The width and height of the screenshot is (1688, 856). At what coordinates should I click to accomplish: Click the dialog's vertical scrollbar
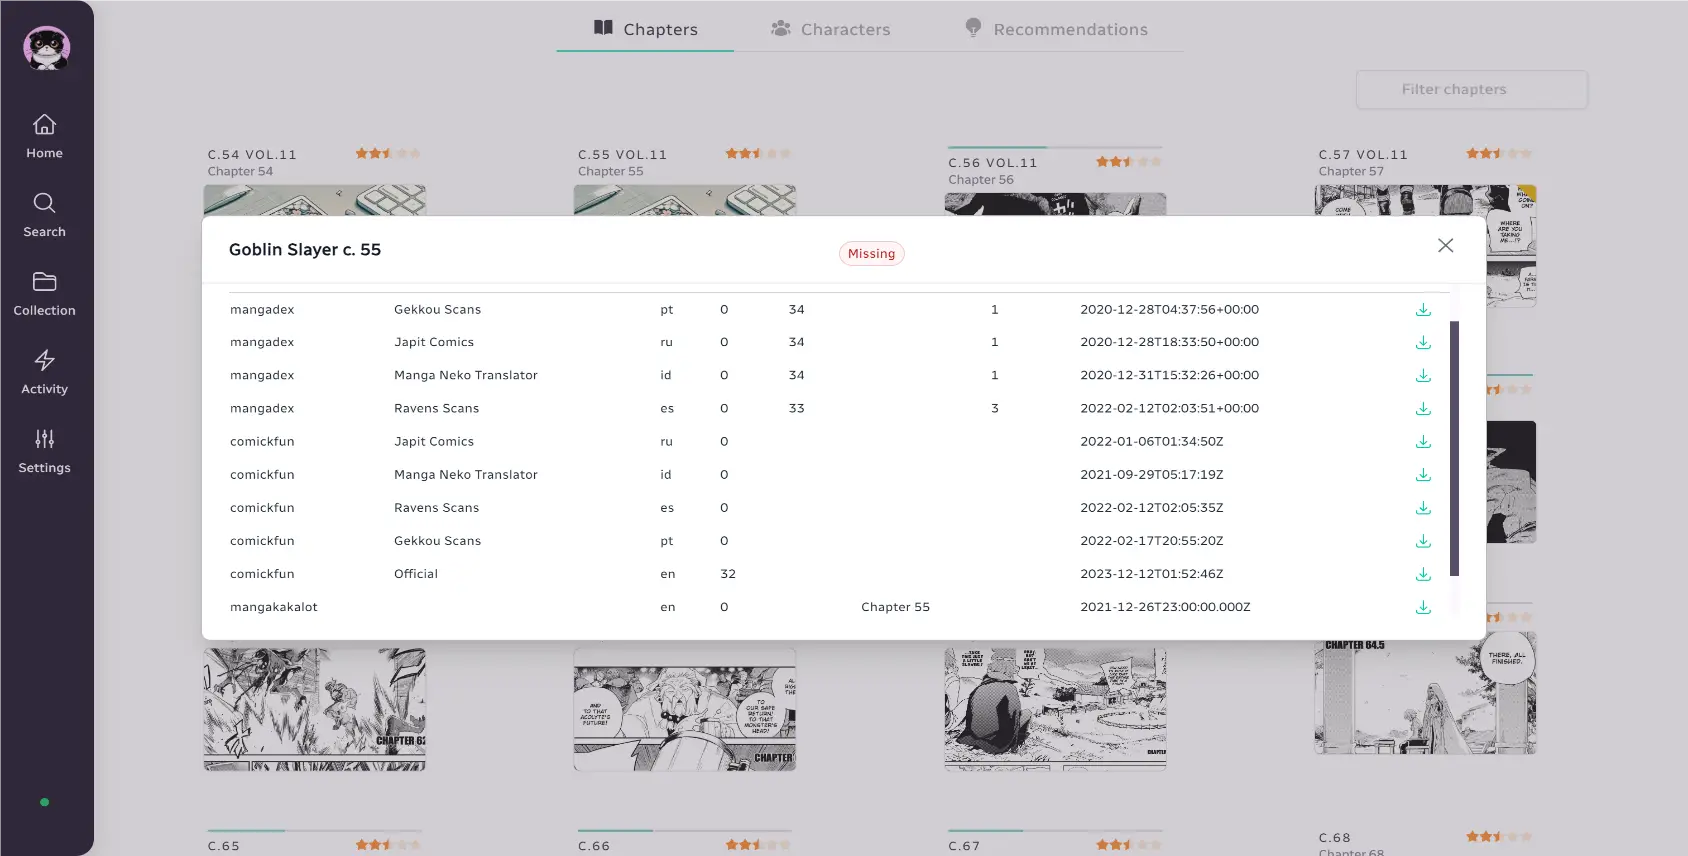[1454, 448]
